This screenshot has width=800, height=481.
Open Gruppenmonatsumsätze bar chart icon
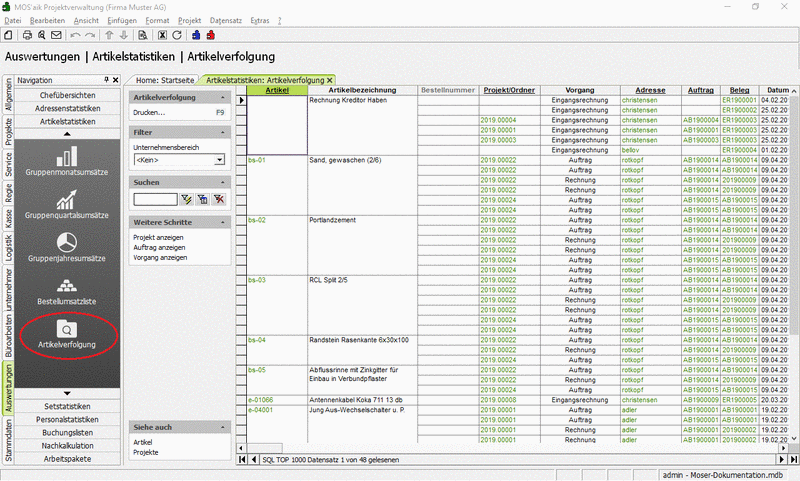67,156
